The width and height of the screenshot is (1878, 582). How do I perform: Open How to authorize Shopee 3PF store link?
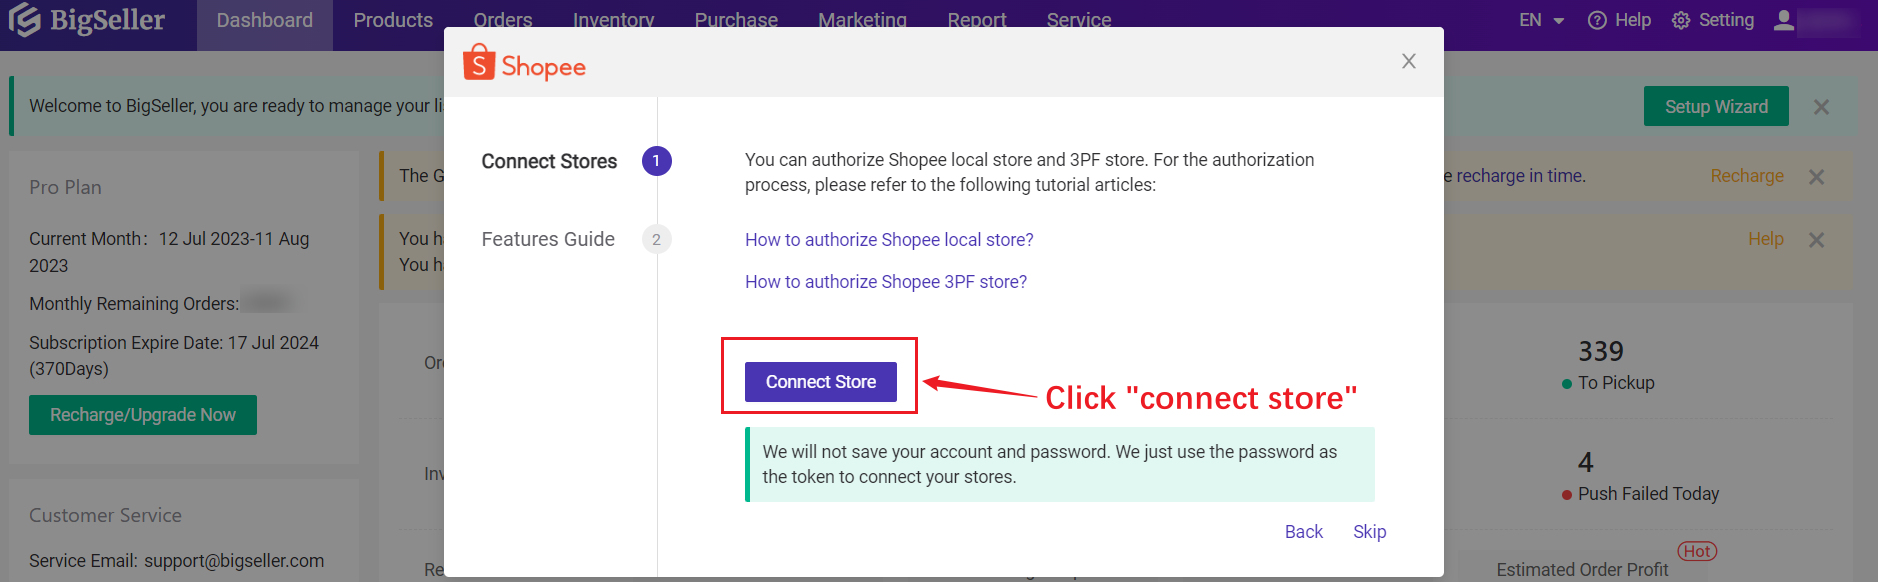coord(886,282)
